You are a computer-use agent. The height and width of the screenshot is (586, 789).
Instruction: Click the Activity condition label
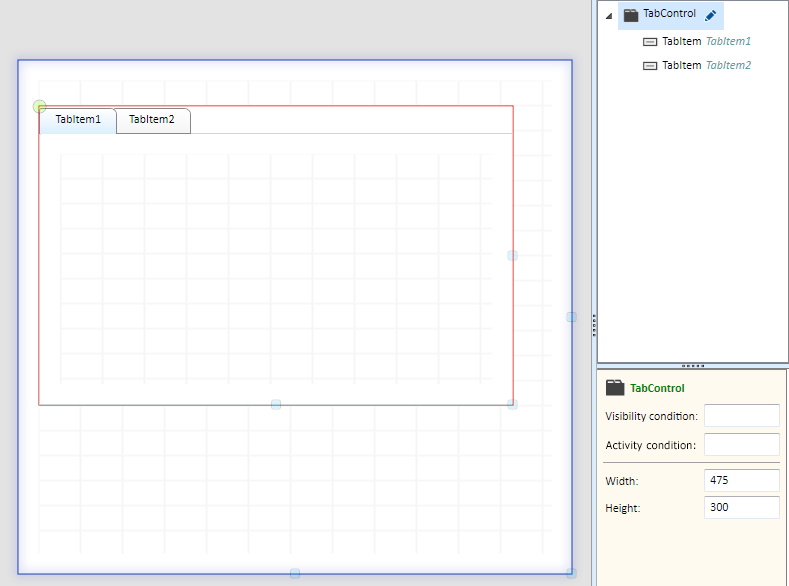click(651, 445)
